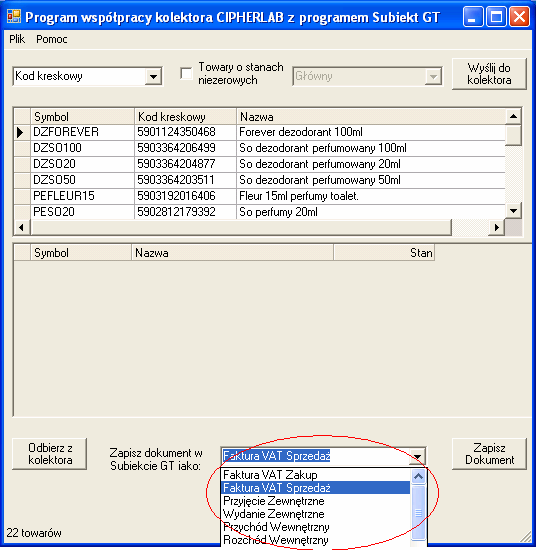
Task: Expand the document type dropdown arrow
Action: 417,456
